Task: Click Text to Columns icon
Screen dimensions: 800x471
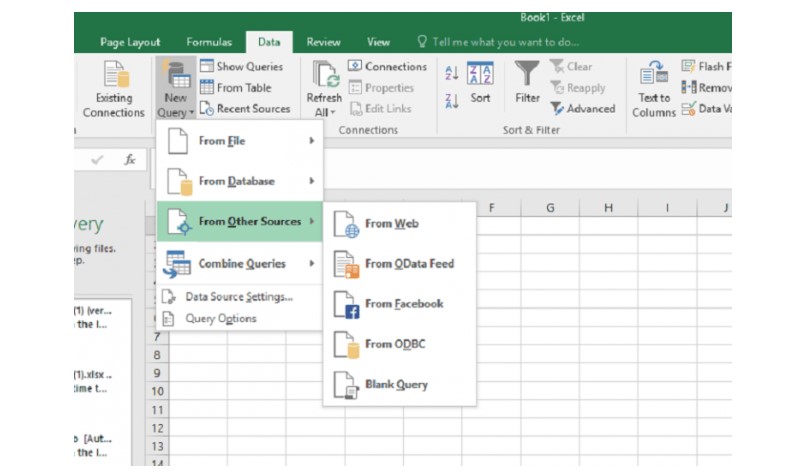Action: tap(654, 74)
